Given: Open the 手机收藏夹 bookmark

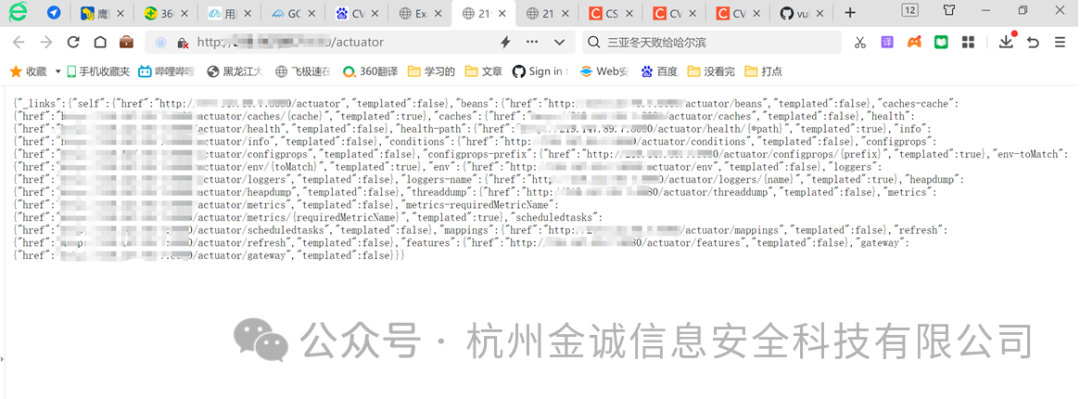Looking at the screenshot, I should tap(98, 71).
